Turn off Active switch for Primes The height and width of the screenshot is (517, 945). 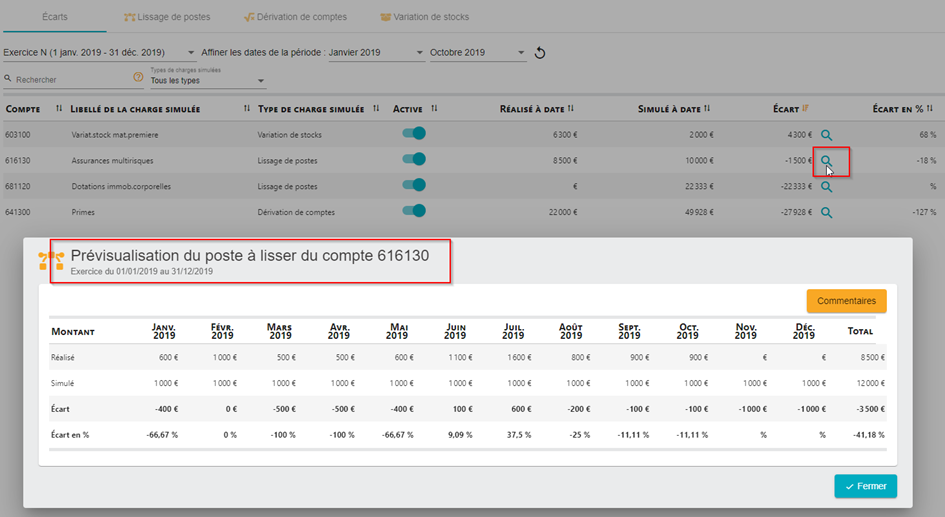[x=412, y=211]
